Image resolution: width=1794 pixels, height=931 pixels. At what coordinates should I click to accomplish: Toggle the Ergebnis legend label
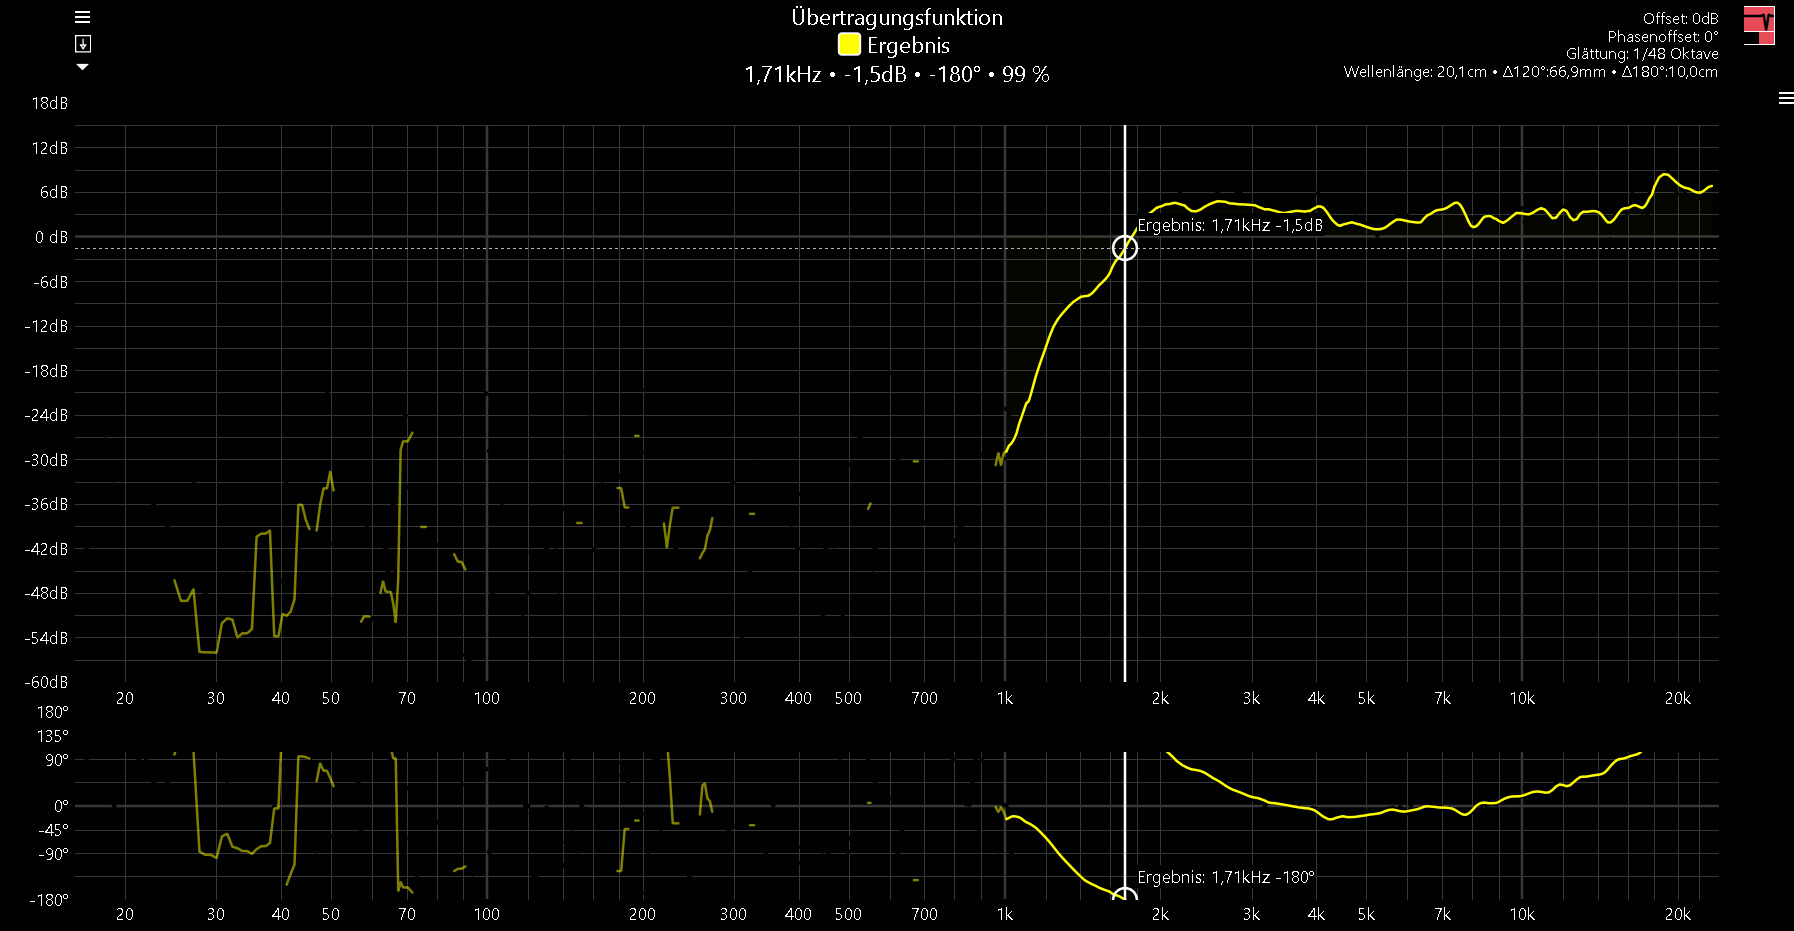pyautogui.click(x=908, y=46)
